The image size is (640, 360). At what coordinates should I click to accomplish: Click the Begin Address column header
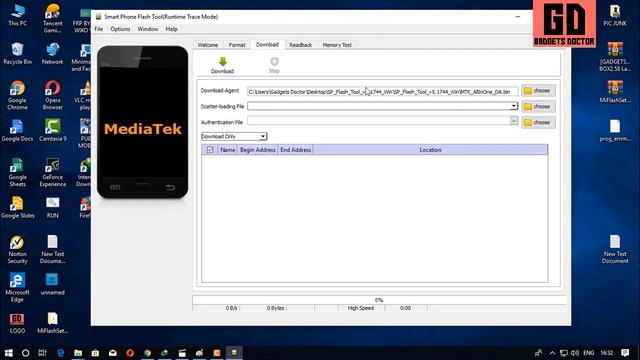coord(258,150)
